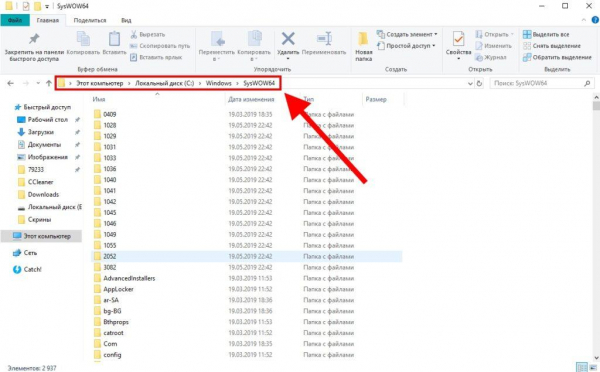Open quick access toolbar customize dropdown
Screen dimensions: 600x372
coord(47,7)
